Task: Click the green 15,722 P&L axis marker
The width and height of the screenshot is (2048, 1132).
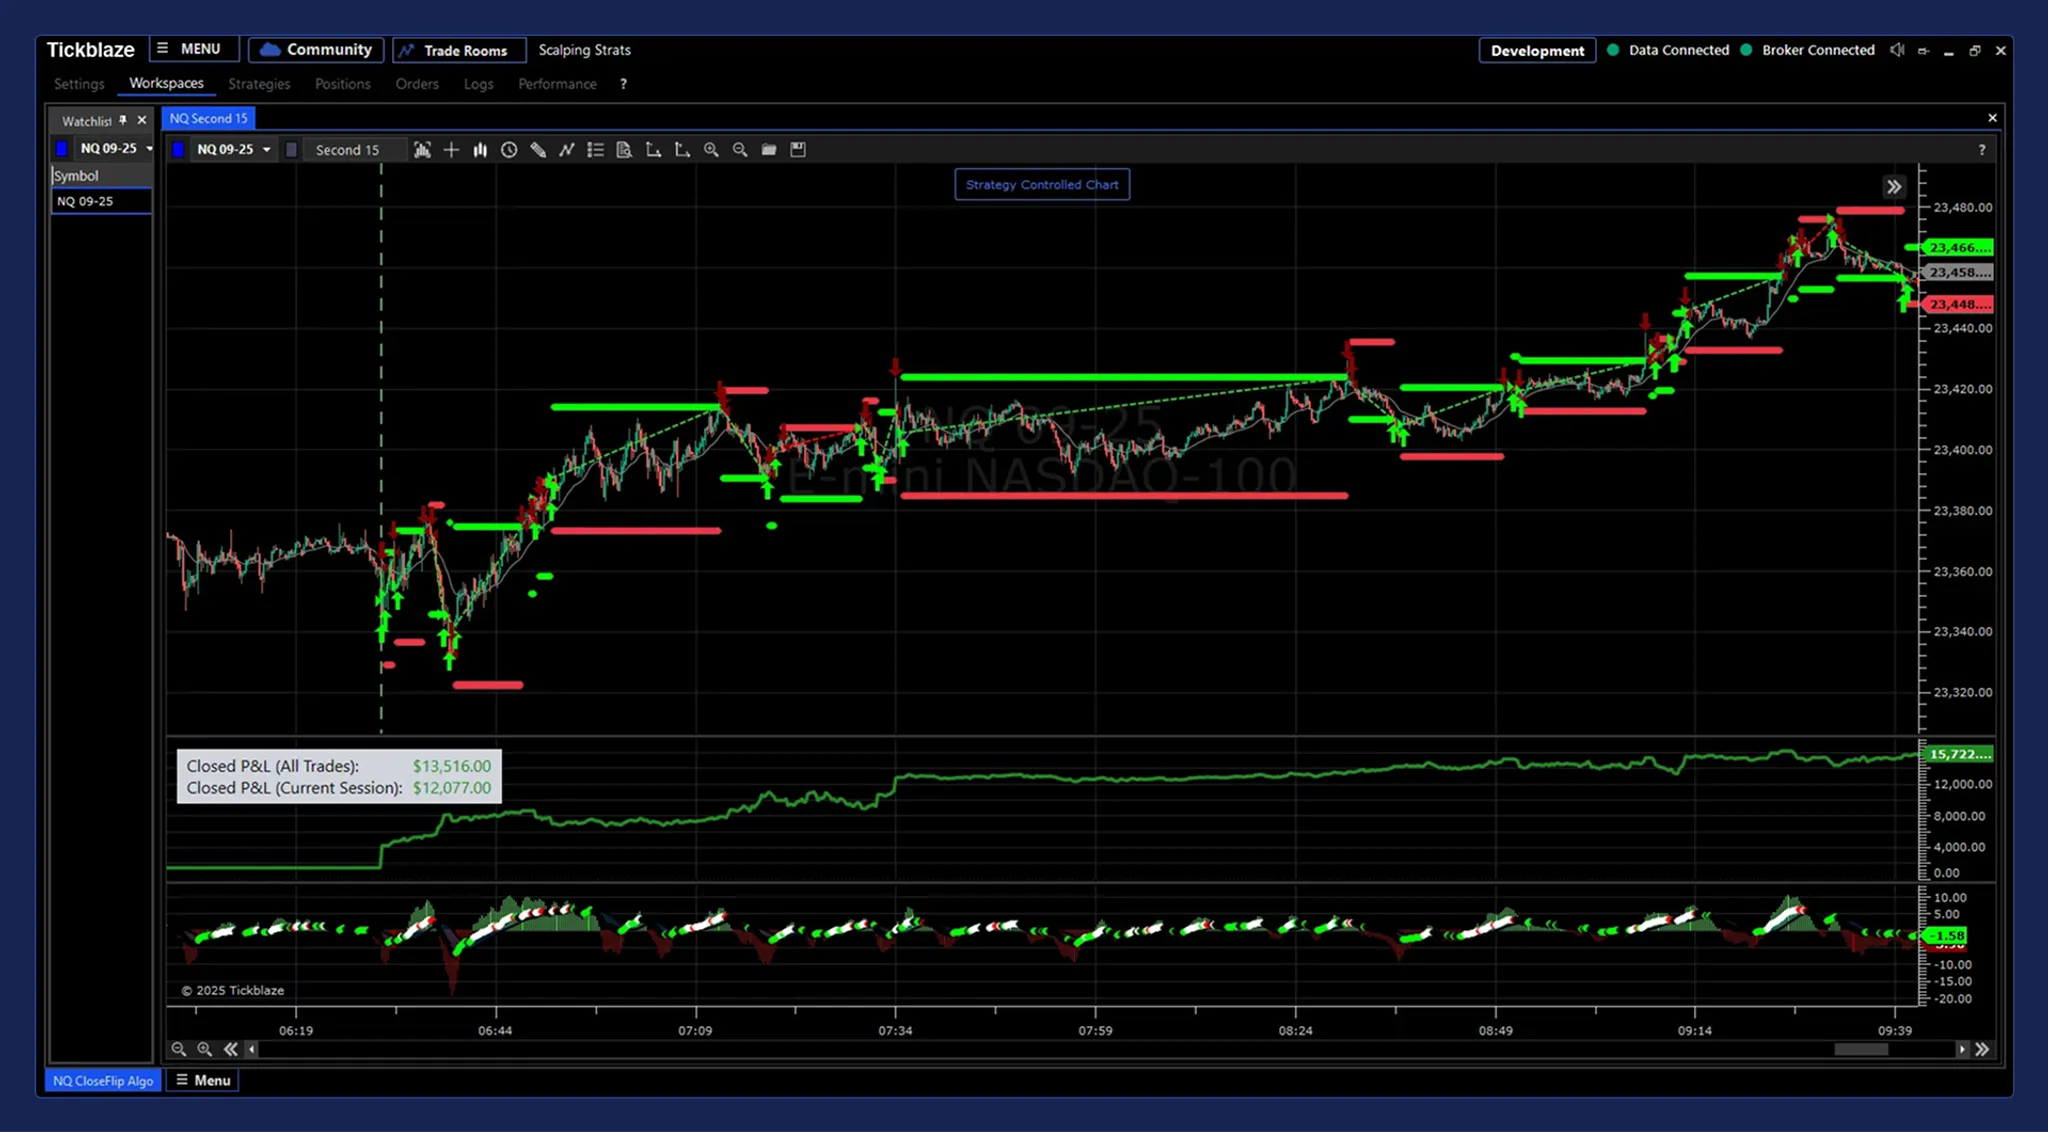Action: (1958, 754)
